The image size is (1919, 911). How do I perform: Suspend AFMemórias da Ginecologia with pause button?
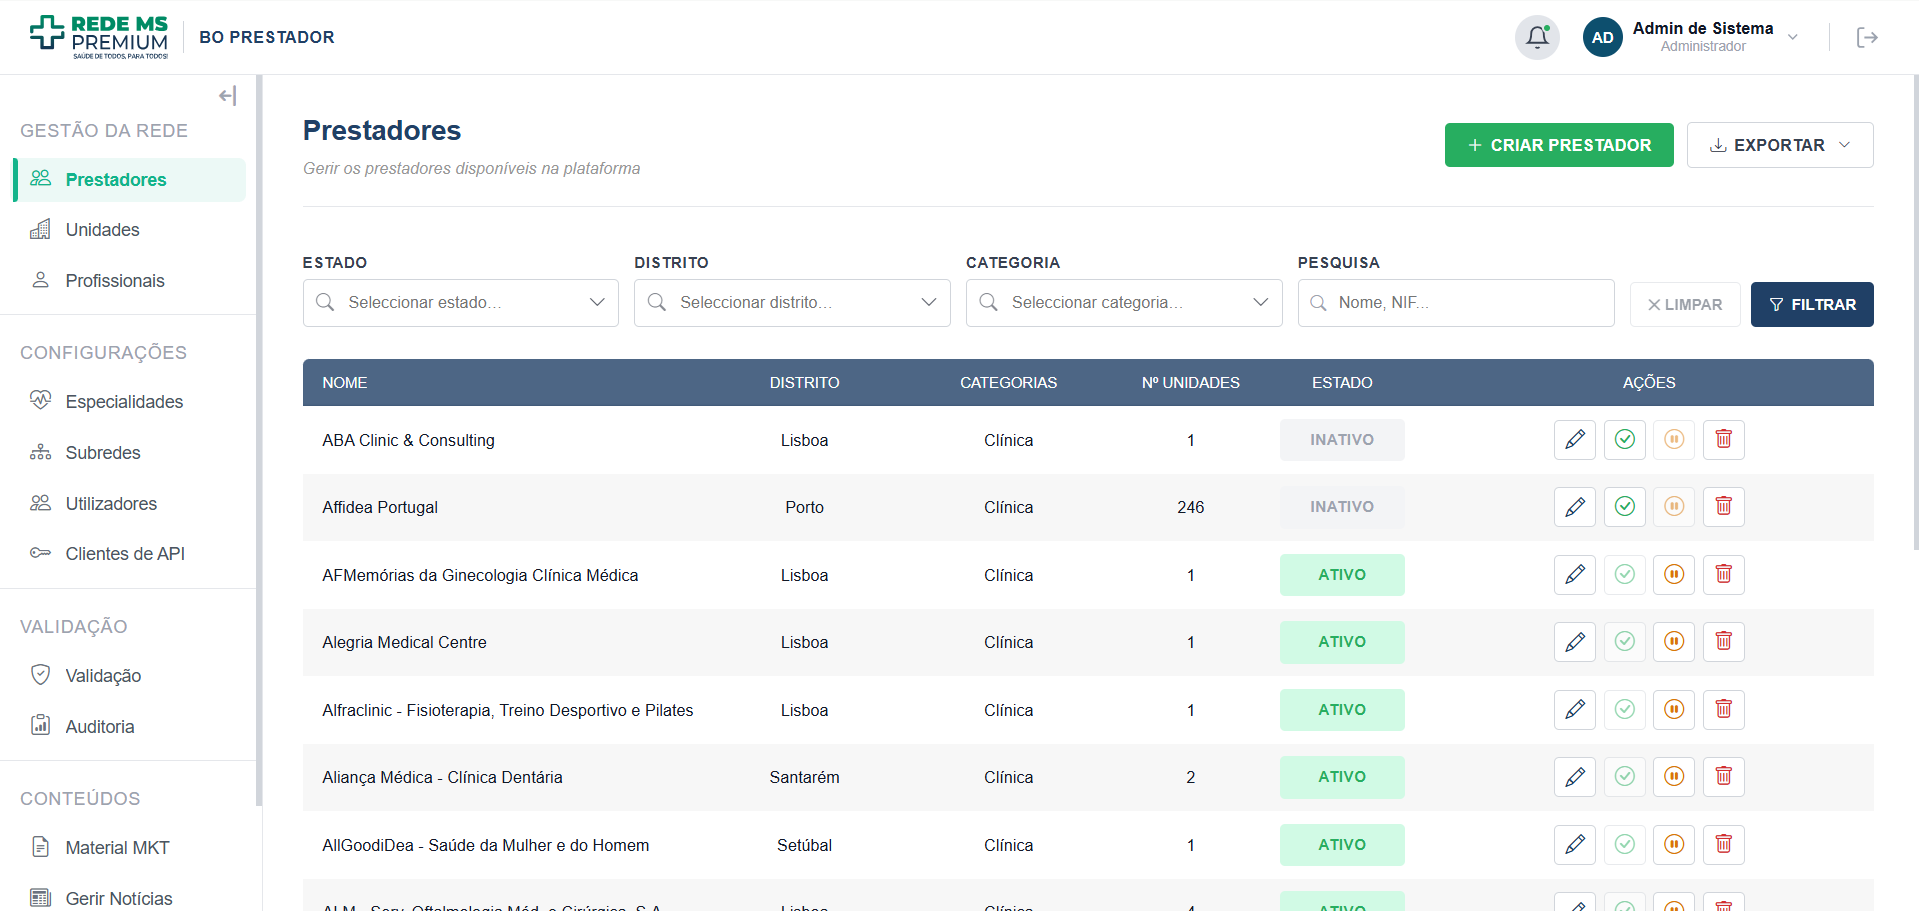click(1674, 575)
